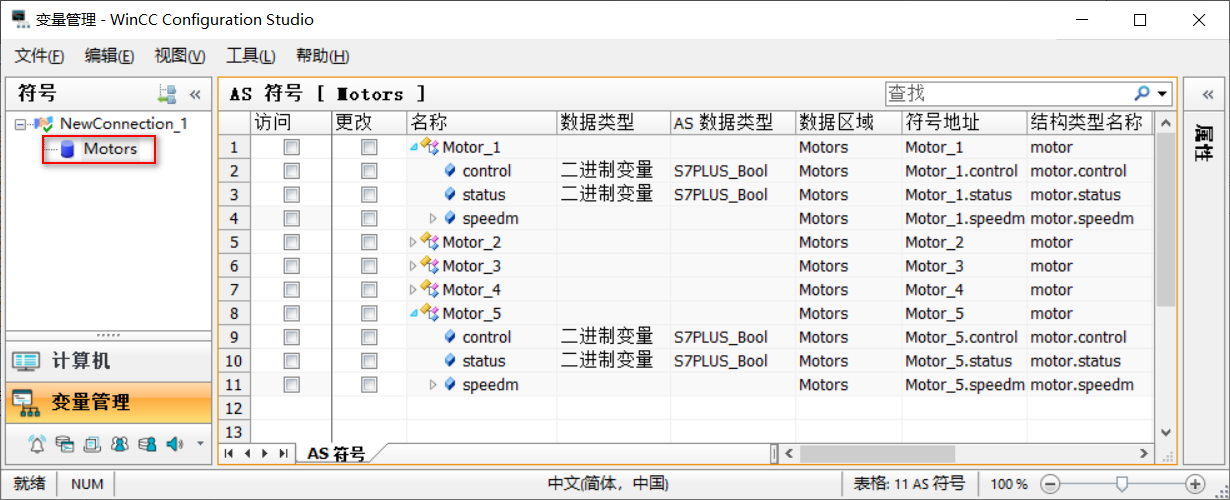1230x500 pixels.
Task: Open the 文件(F) menu
Action: (x=40, y=56)
